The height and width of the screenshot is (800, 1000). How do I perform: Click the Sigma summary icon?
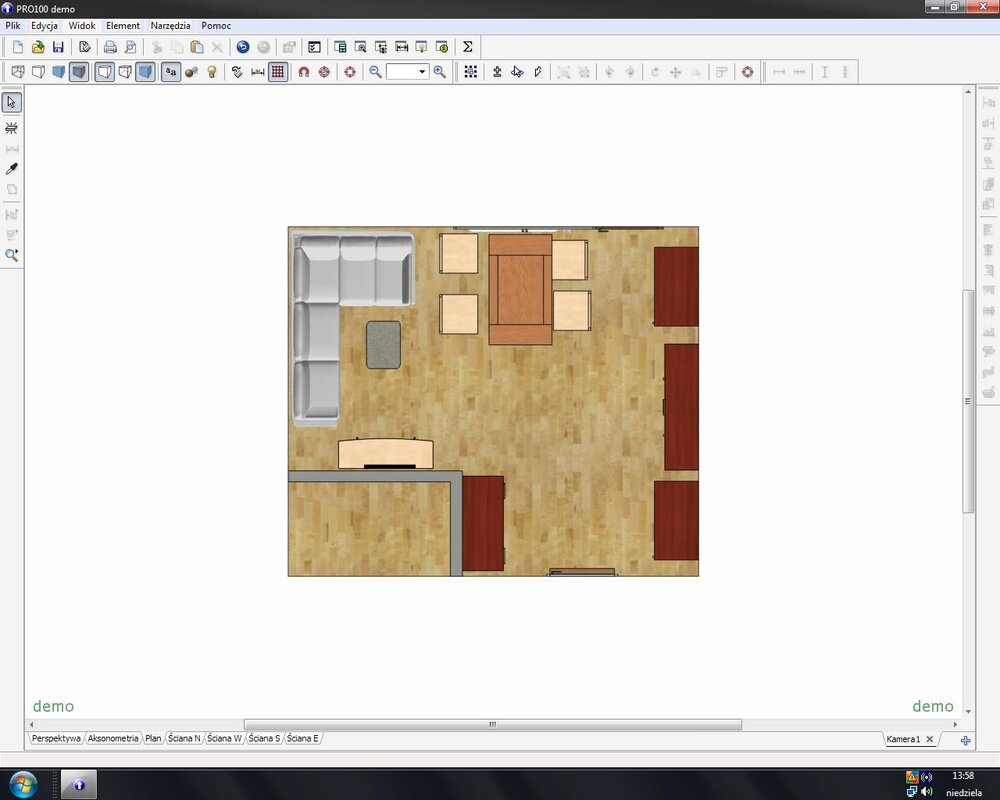[467, 47]
